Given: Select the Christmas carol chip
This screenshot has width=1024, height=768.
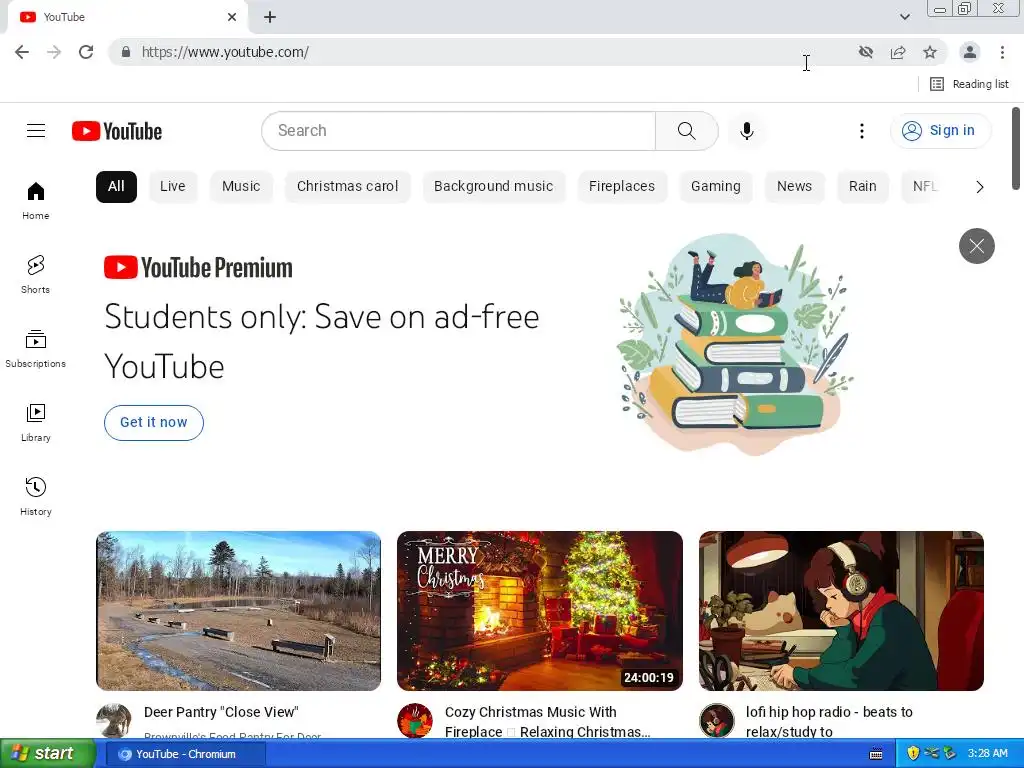Looking at the screenshot, I should point(347,187).
